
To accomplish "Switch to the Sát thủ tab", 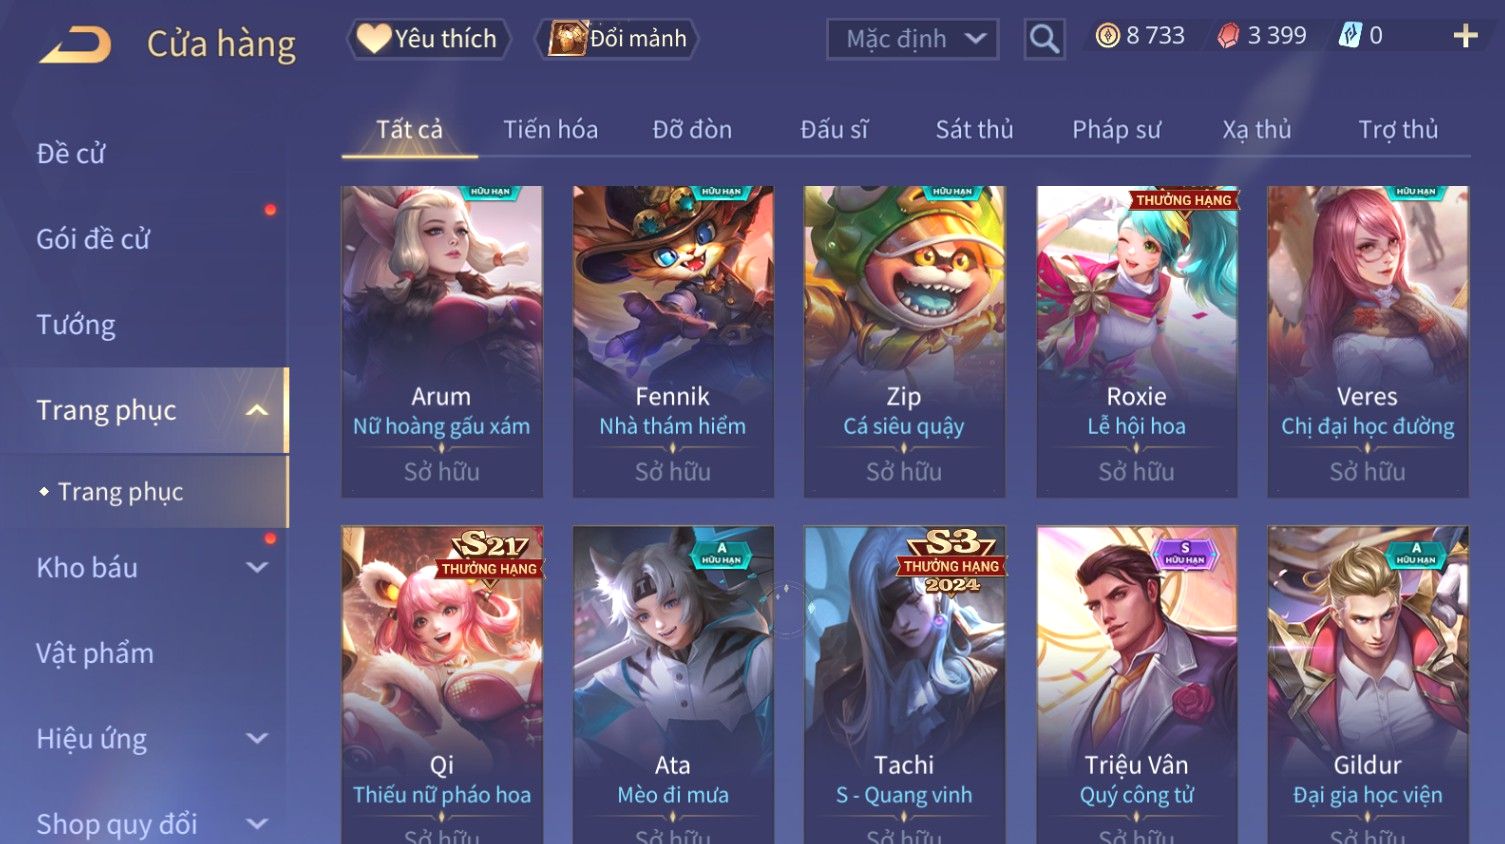I will pos(974,130).
